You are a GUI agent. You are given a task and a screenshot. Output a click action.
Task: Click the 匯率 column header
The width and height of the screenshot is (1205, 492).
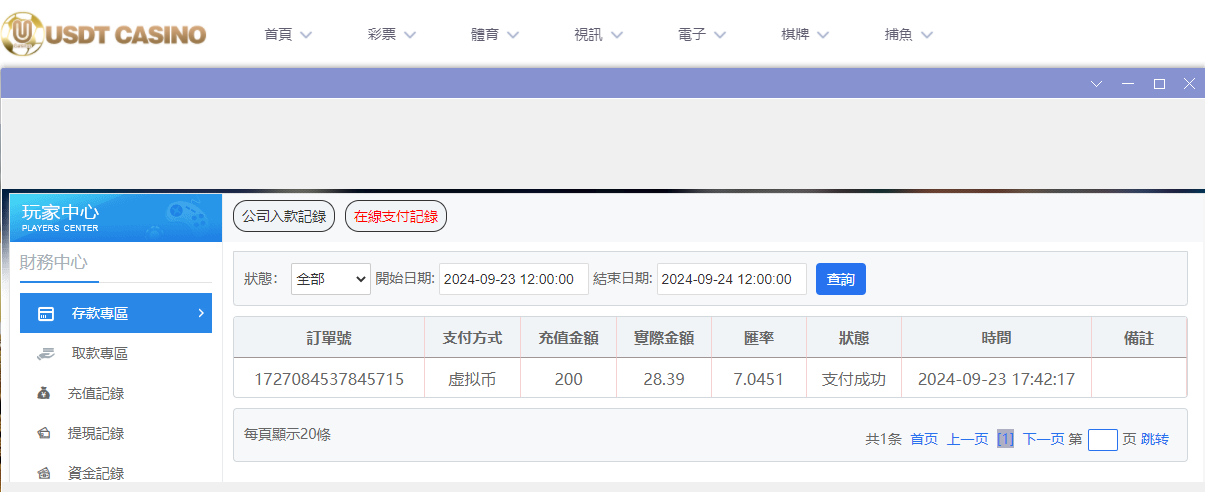tap(759, 338)
